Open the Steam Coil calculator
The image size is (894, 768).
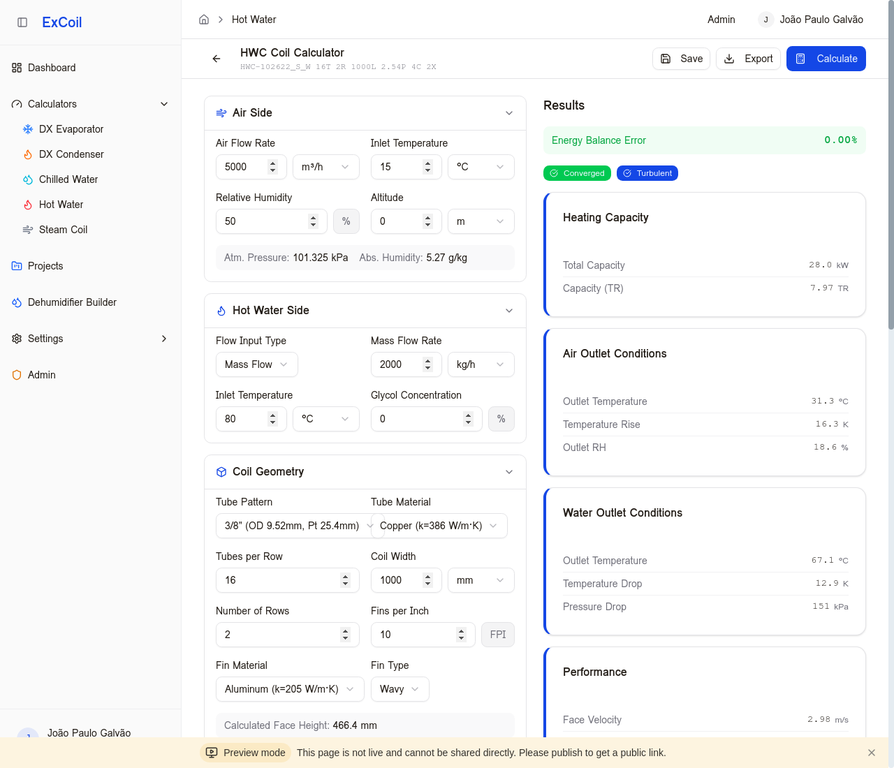pos(62,229)
